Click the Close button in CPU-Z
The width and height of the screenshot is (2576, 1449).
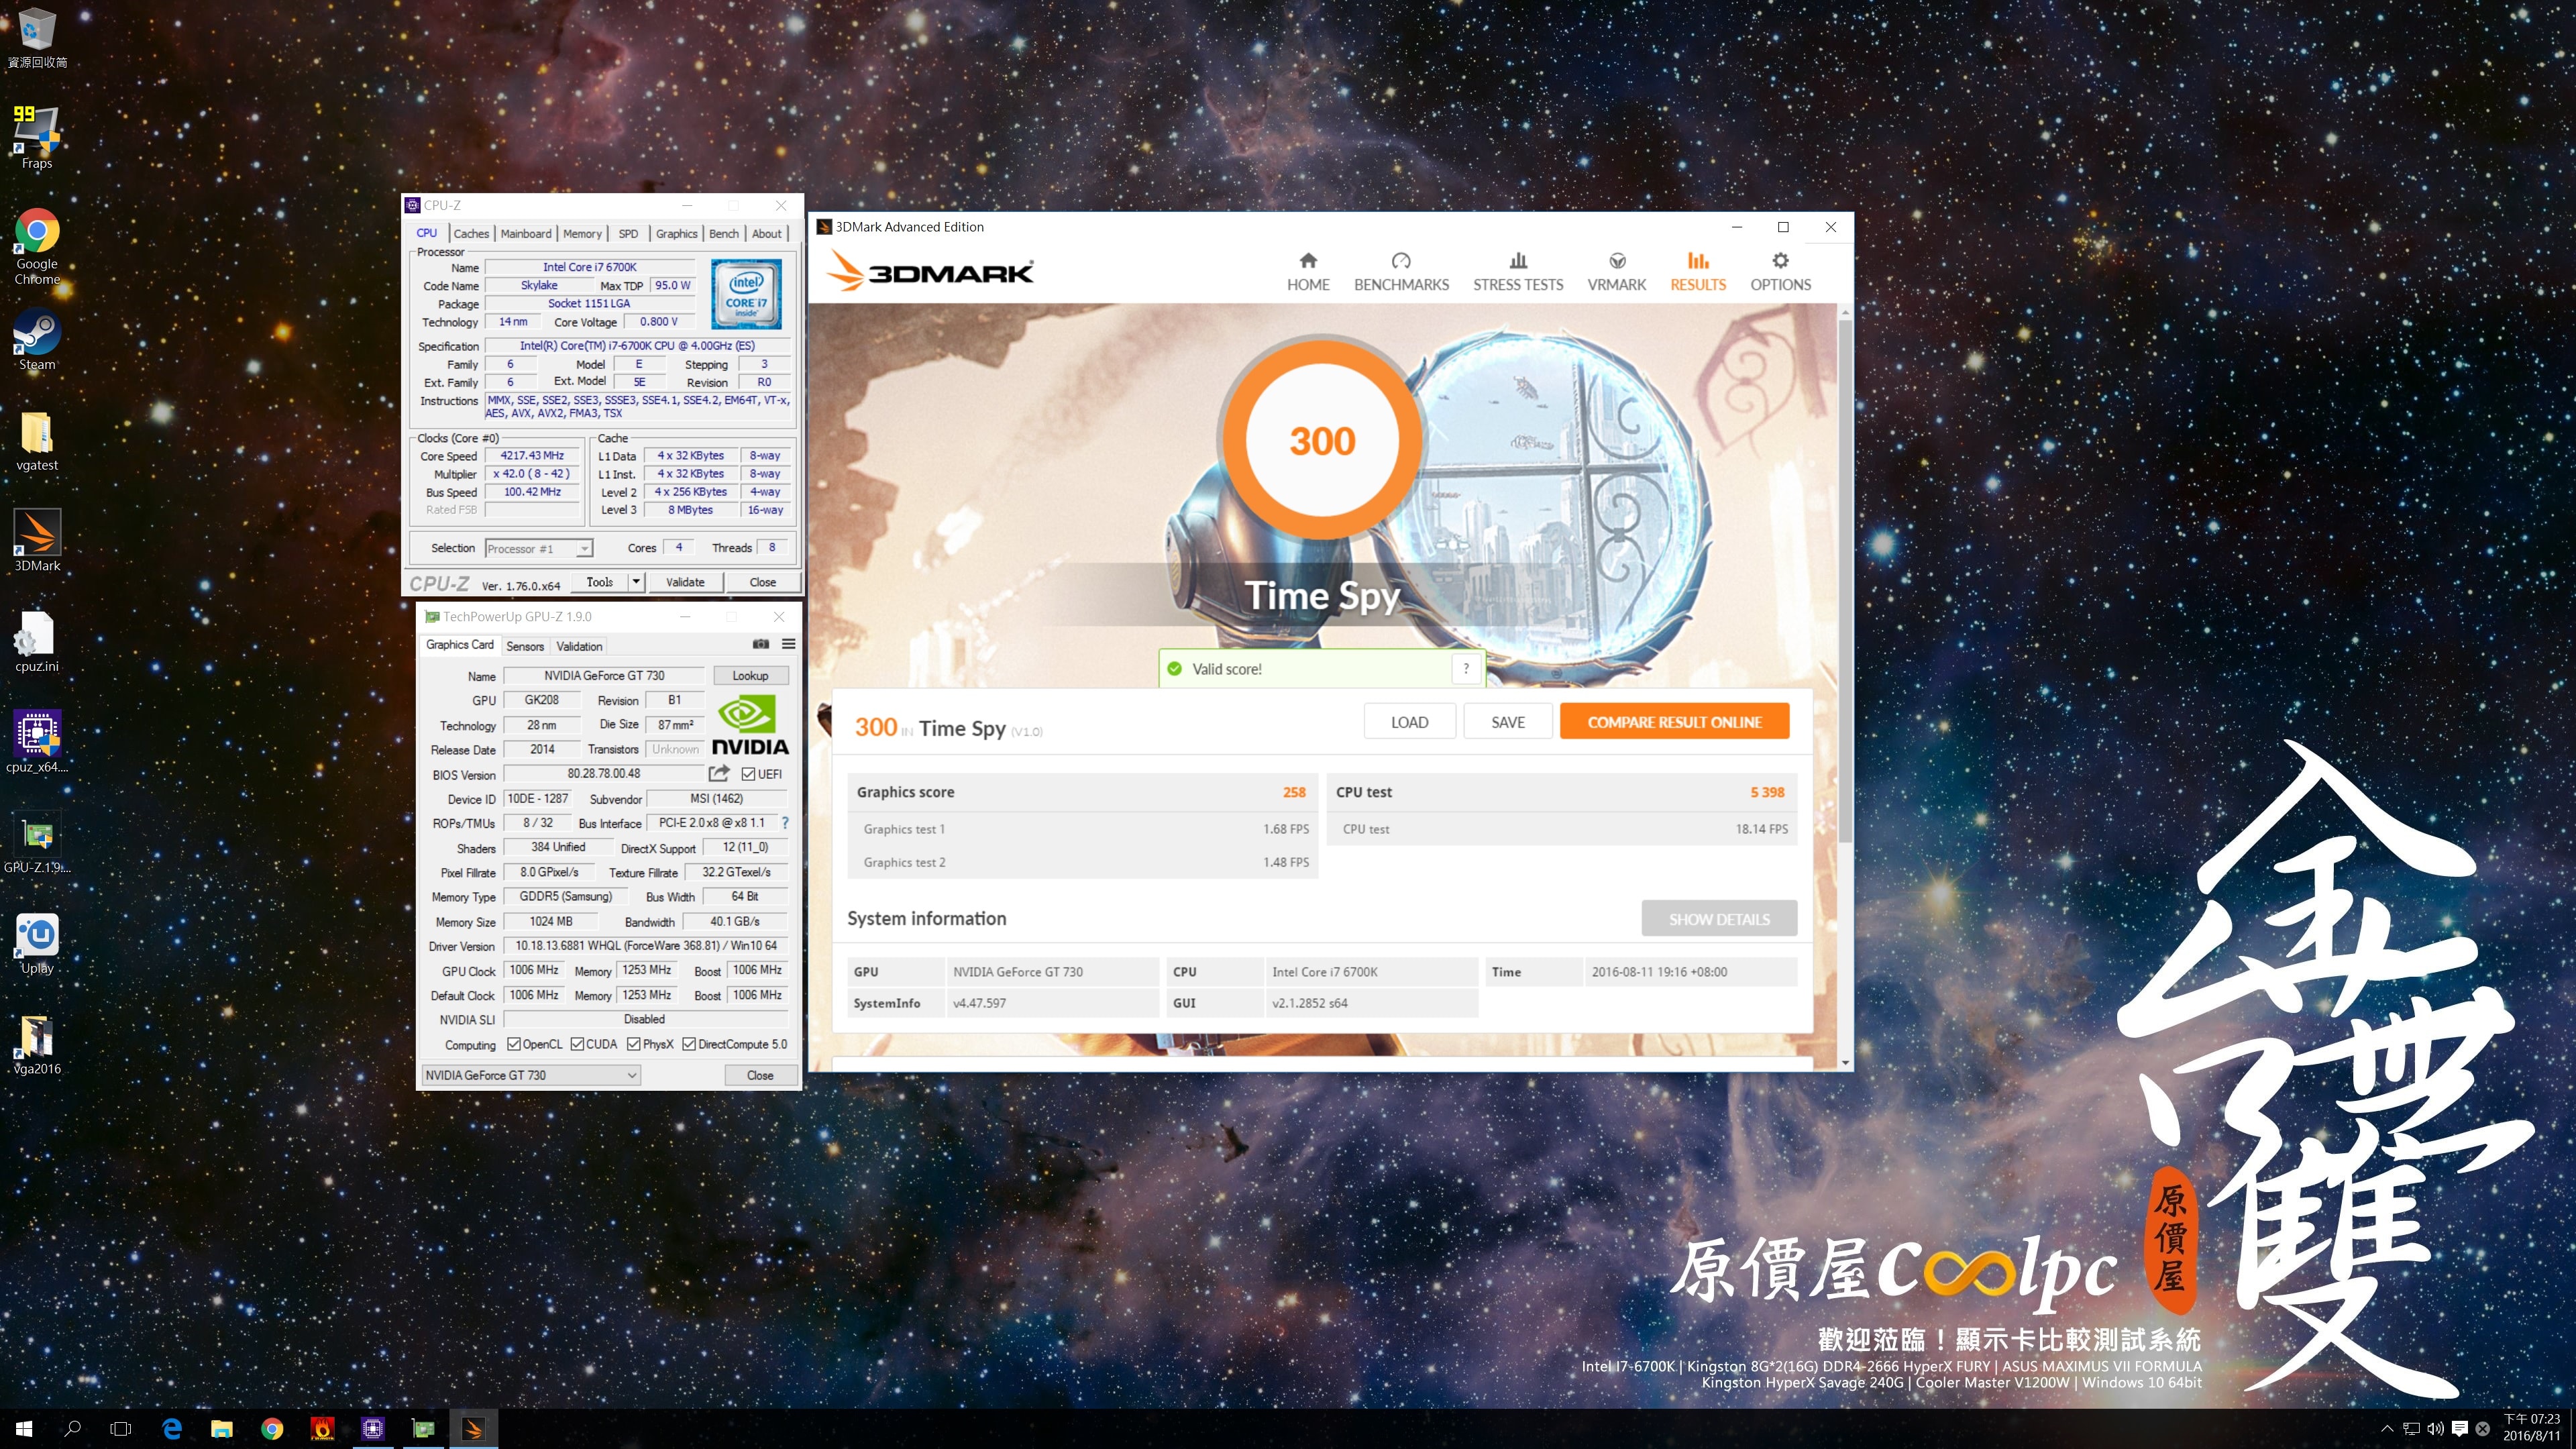pos(762,582)
